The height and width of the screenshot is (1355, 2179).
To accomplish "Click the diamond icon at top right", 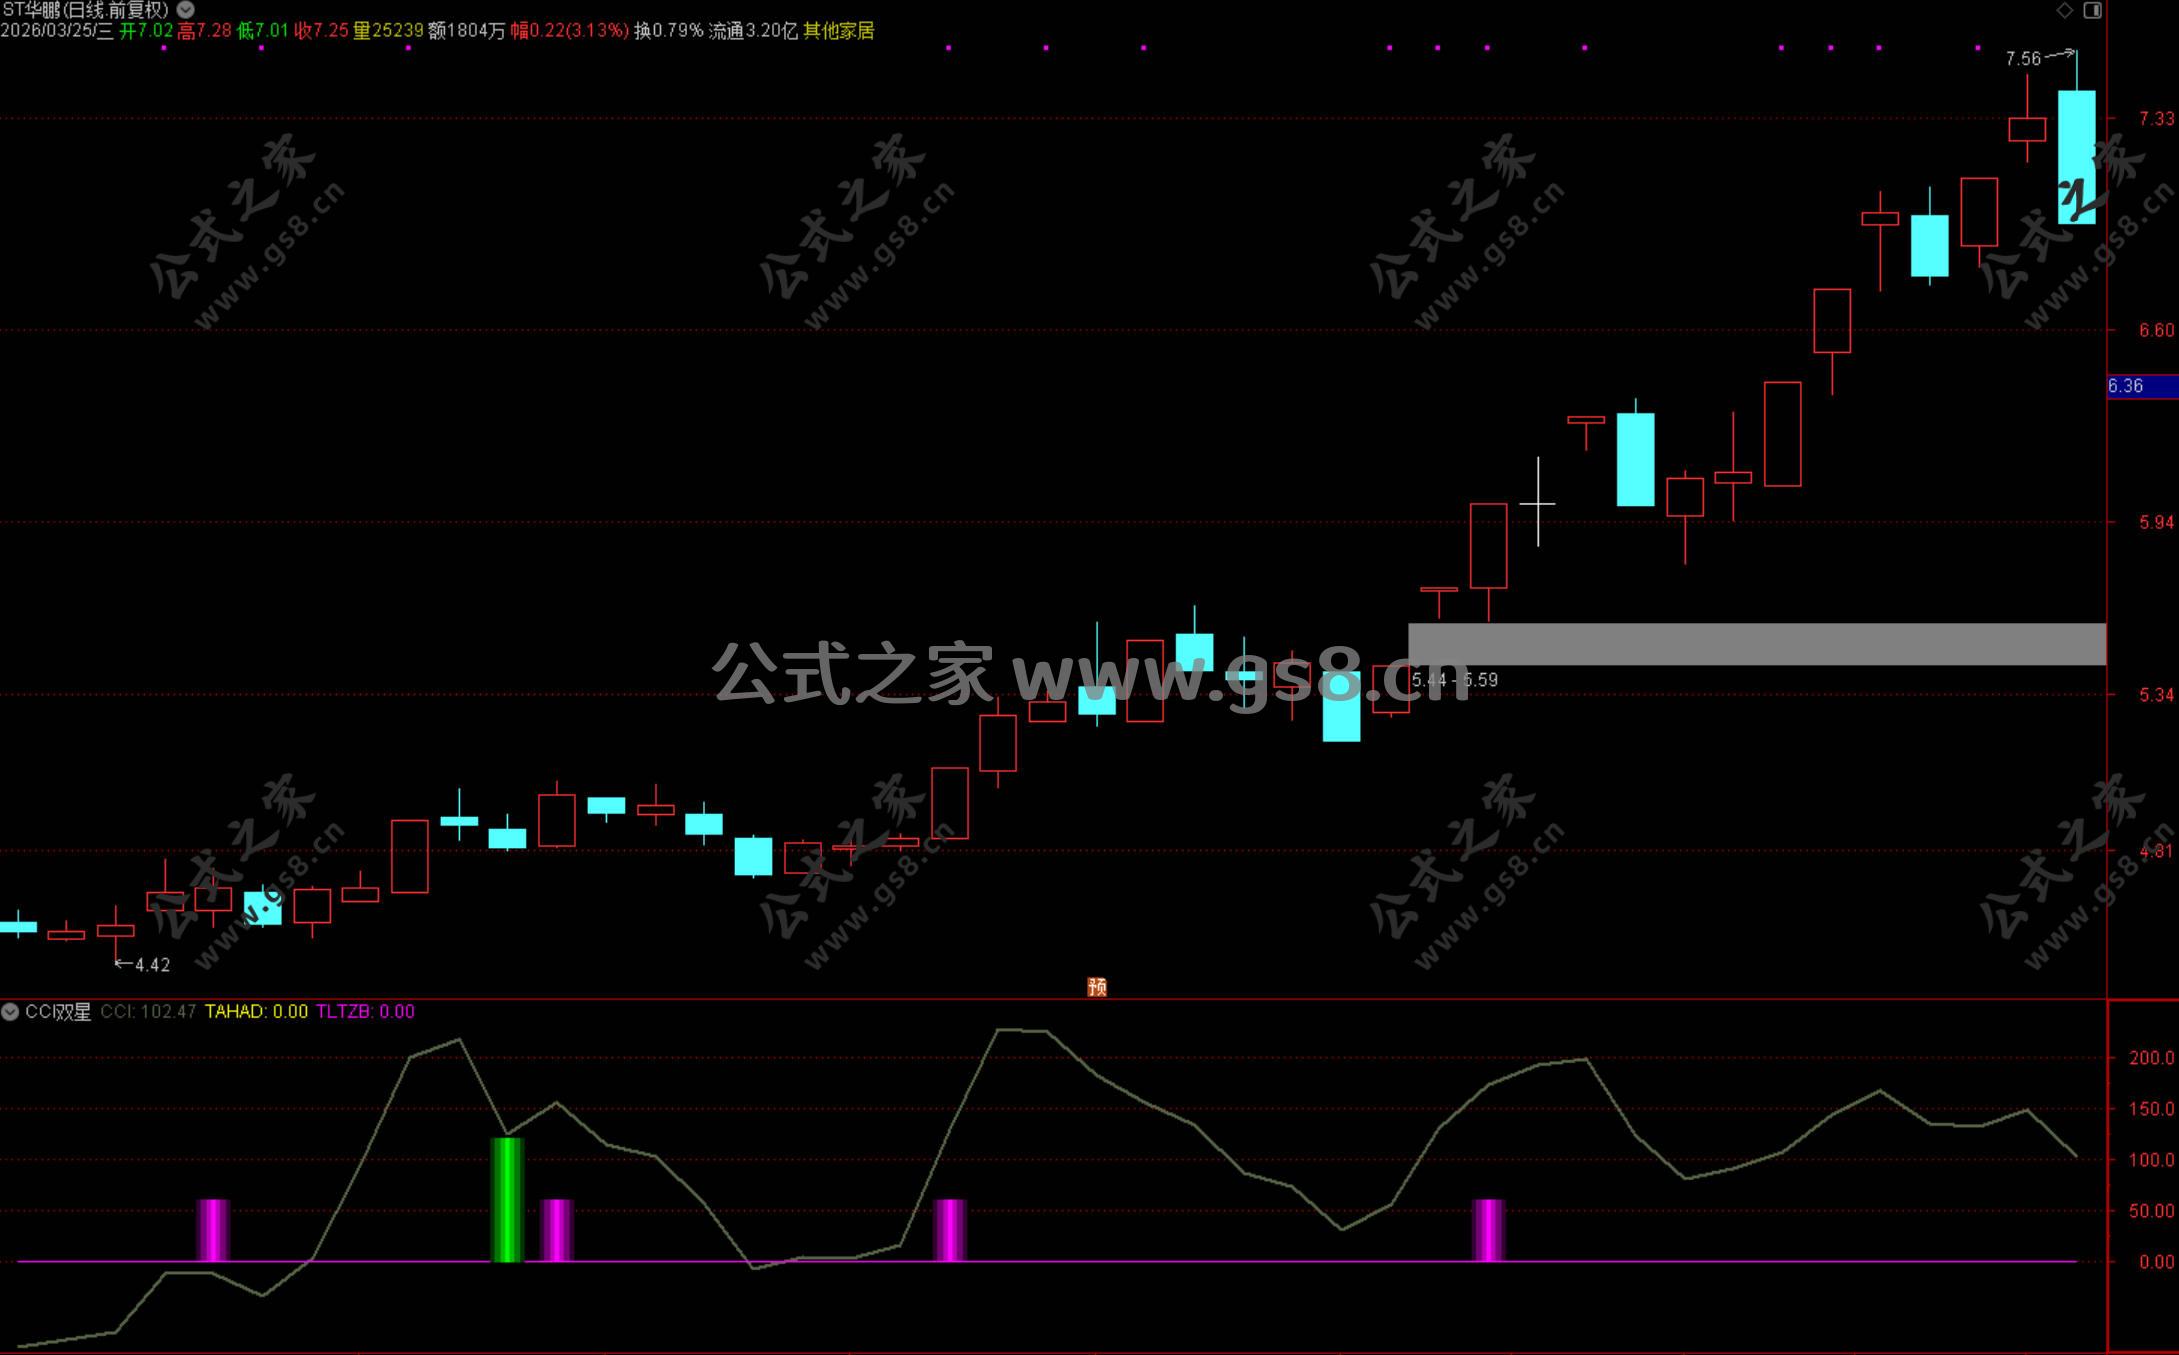I will click(2064, 11).
